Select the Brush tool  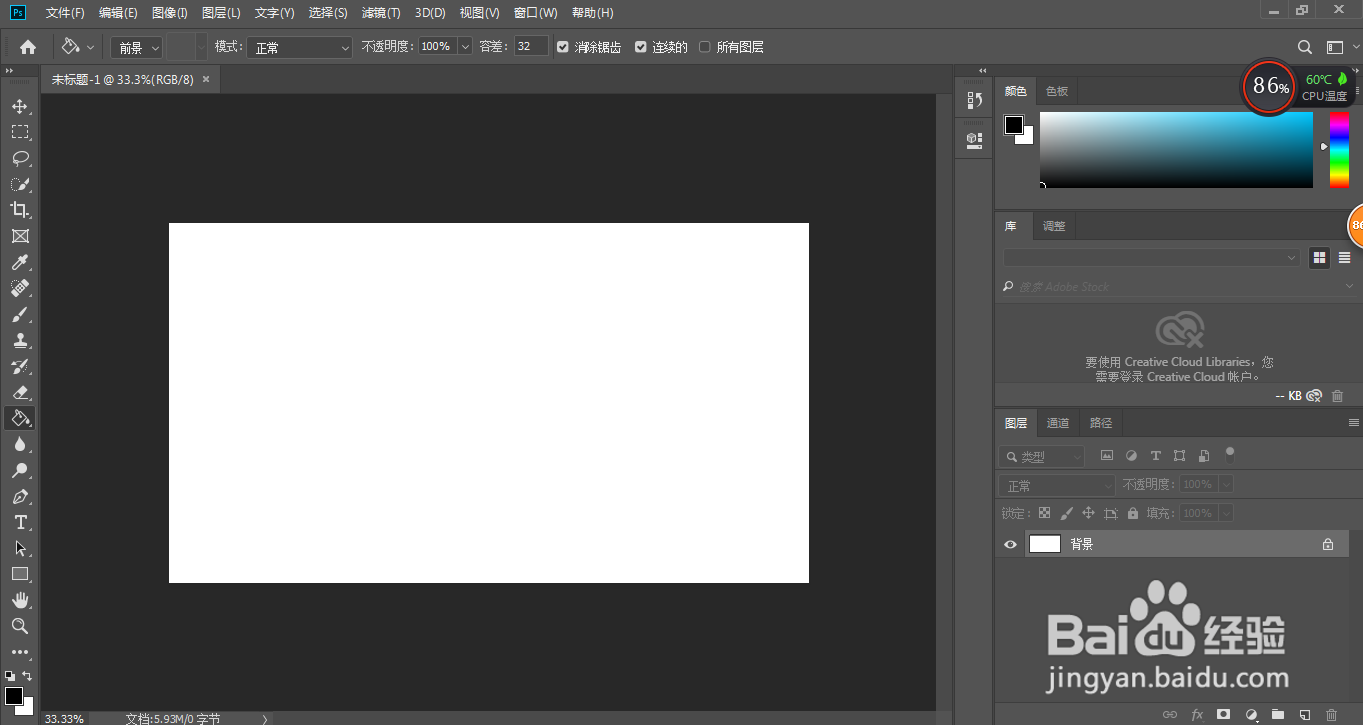pyautogui.click(x=20, y=314)
